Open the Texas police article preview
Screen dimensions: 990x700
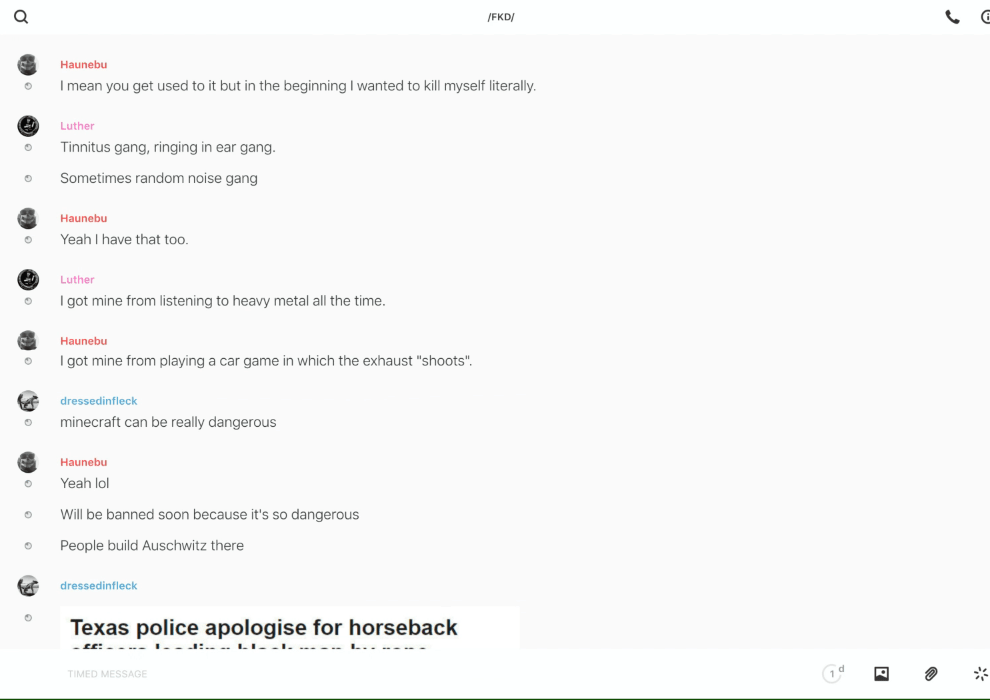(289, 628)
